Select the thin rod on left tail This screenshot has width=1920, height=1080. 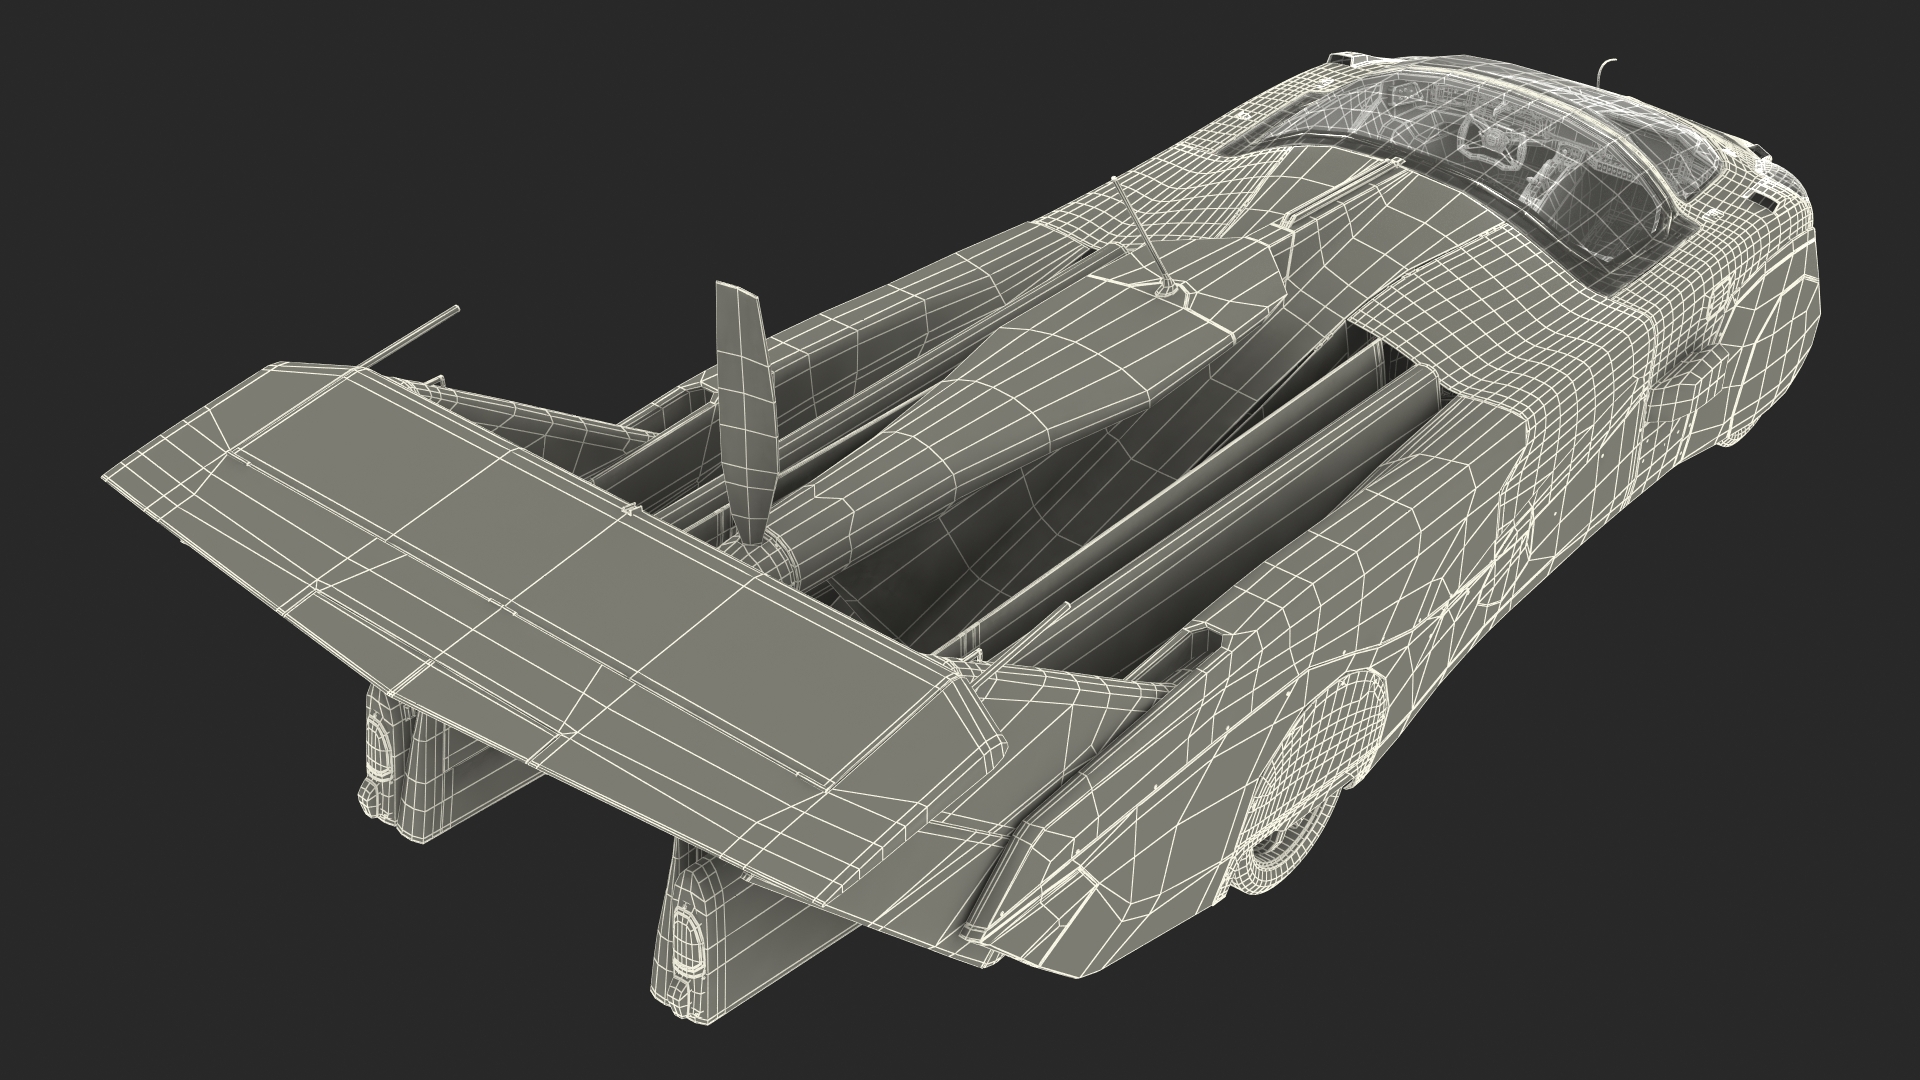click(410, 336)
